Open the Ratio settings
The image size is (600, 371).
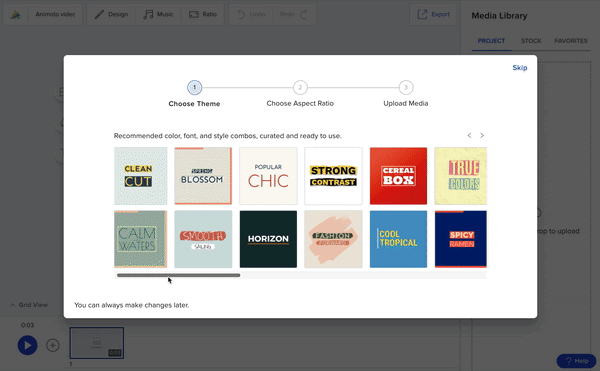coord(203,15)
